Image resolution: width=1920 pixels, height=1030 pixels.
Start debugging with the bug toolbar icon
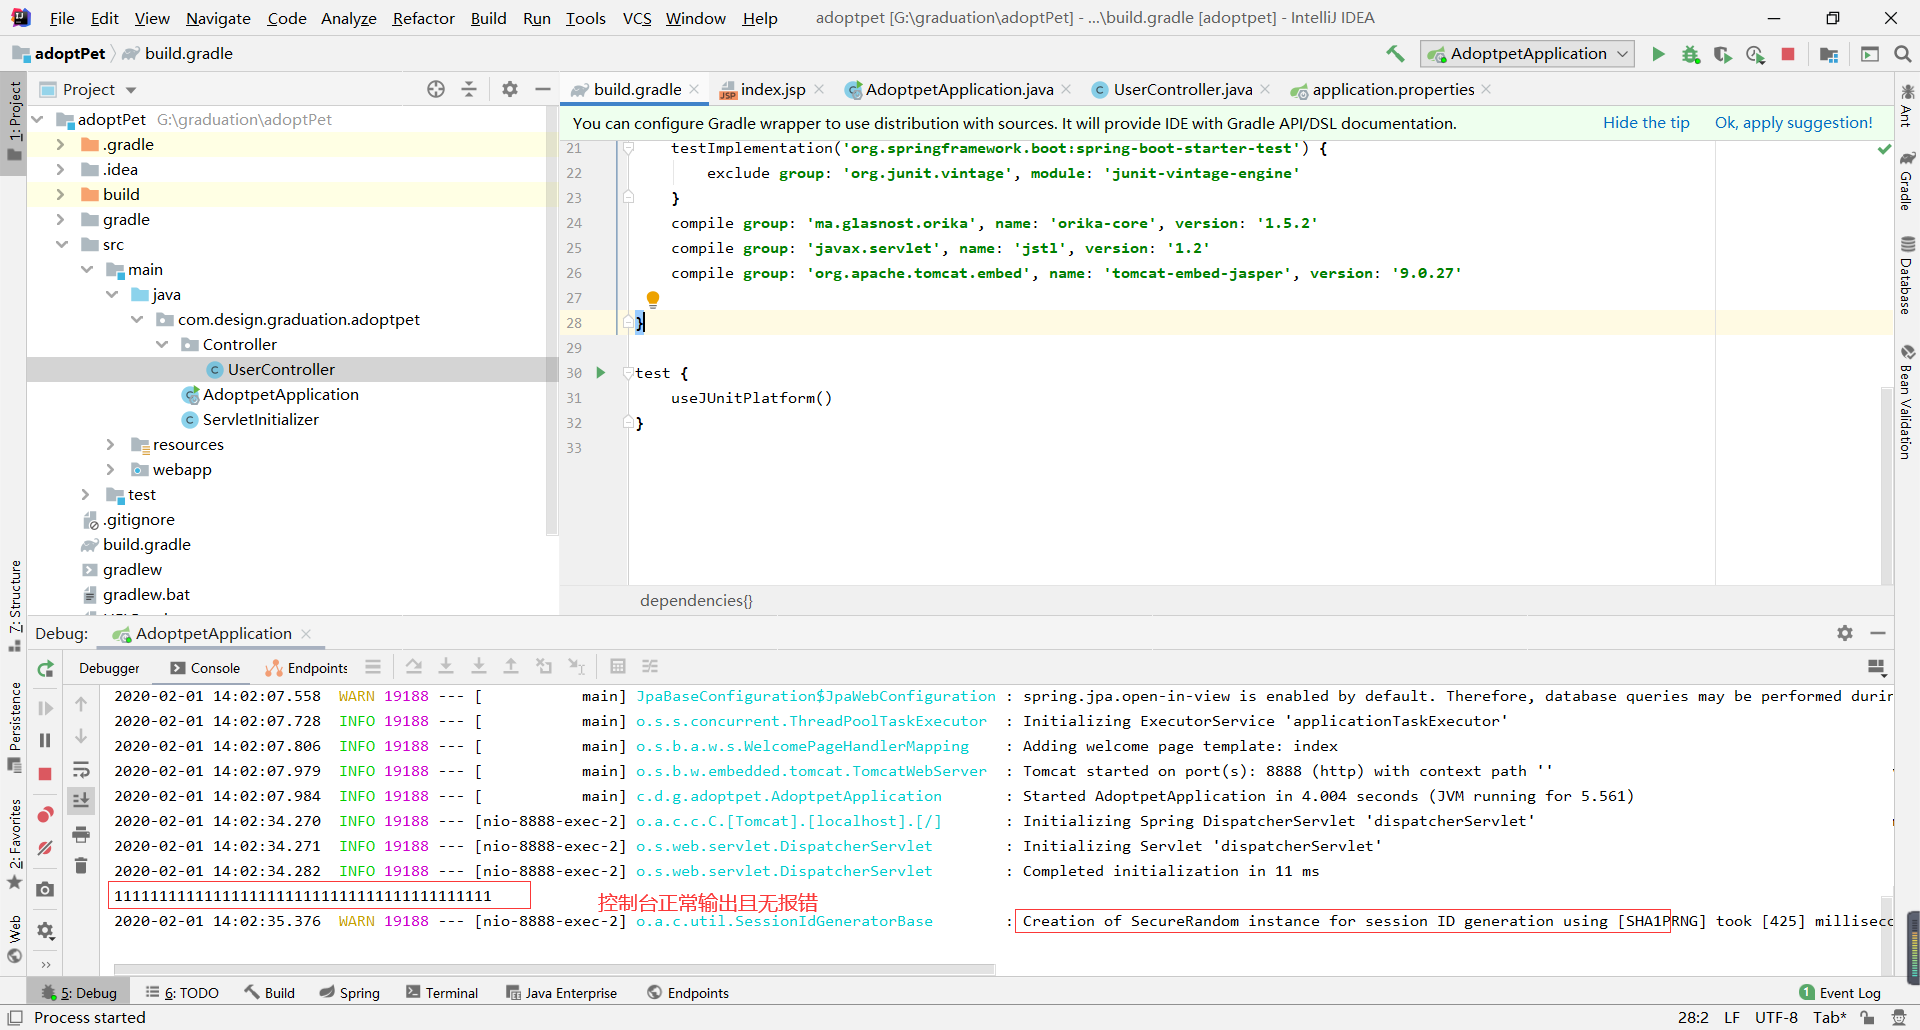click(1691, 54)
